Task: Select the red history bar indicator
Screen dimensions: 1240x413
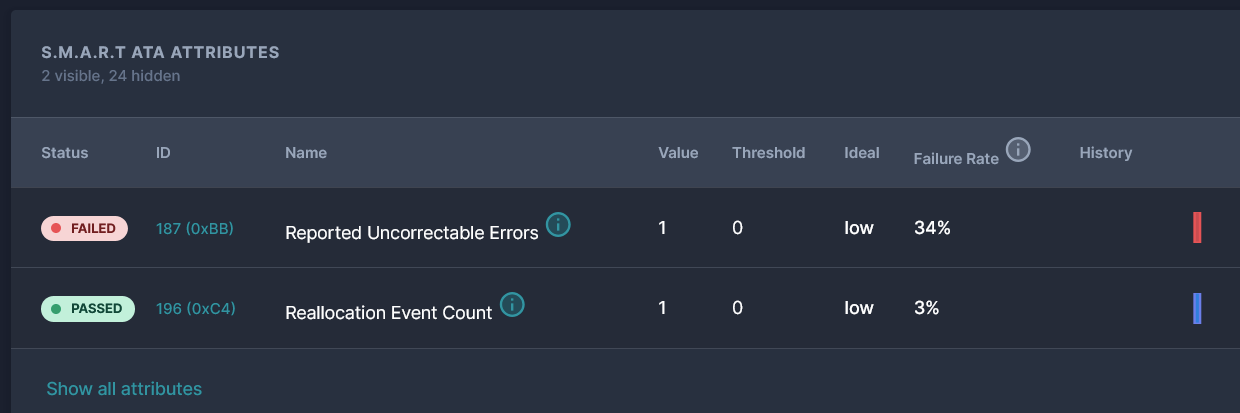Action: pos(1197,227)
